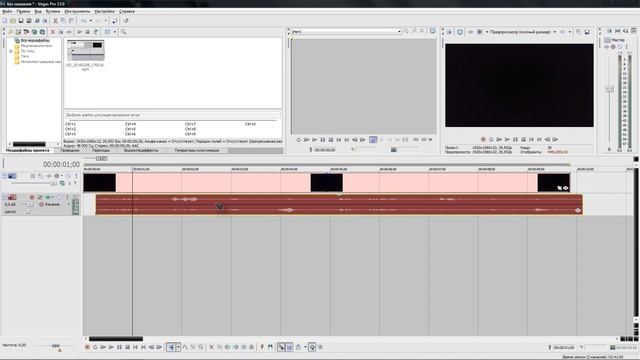Play the timeline from cursor position
The height and width of the screenshot is (360, 640).
pyautogui.click(x=111, y=347)
